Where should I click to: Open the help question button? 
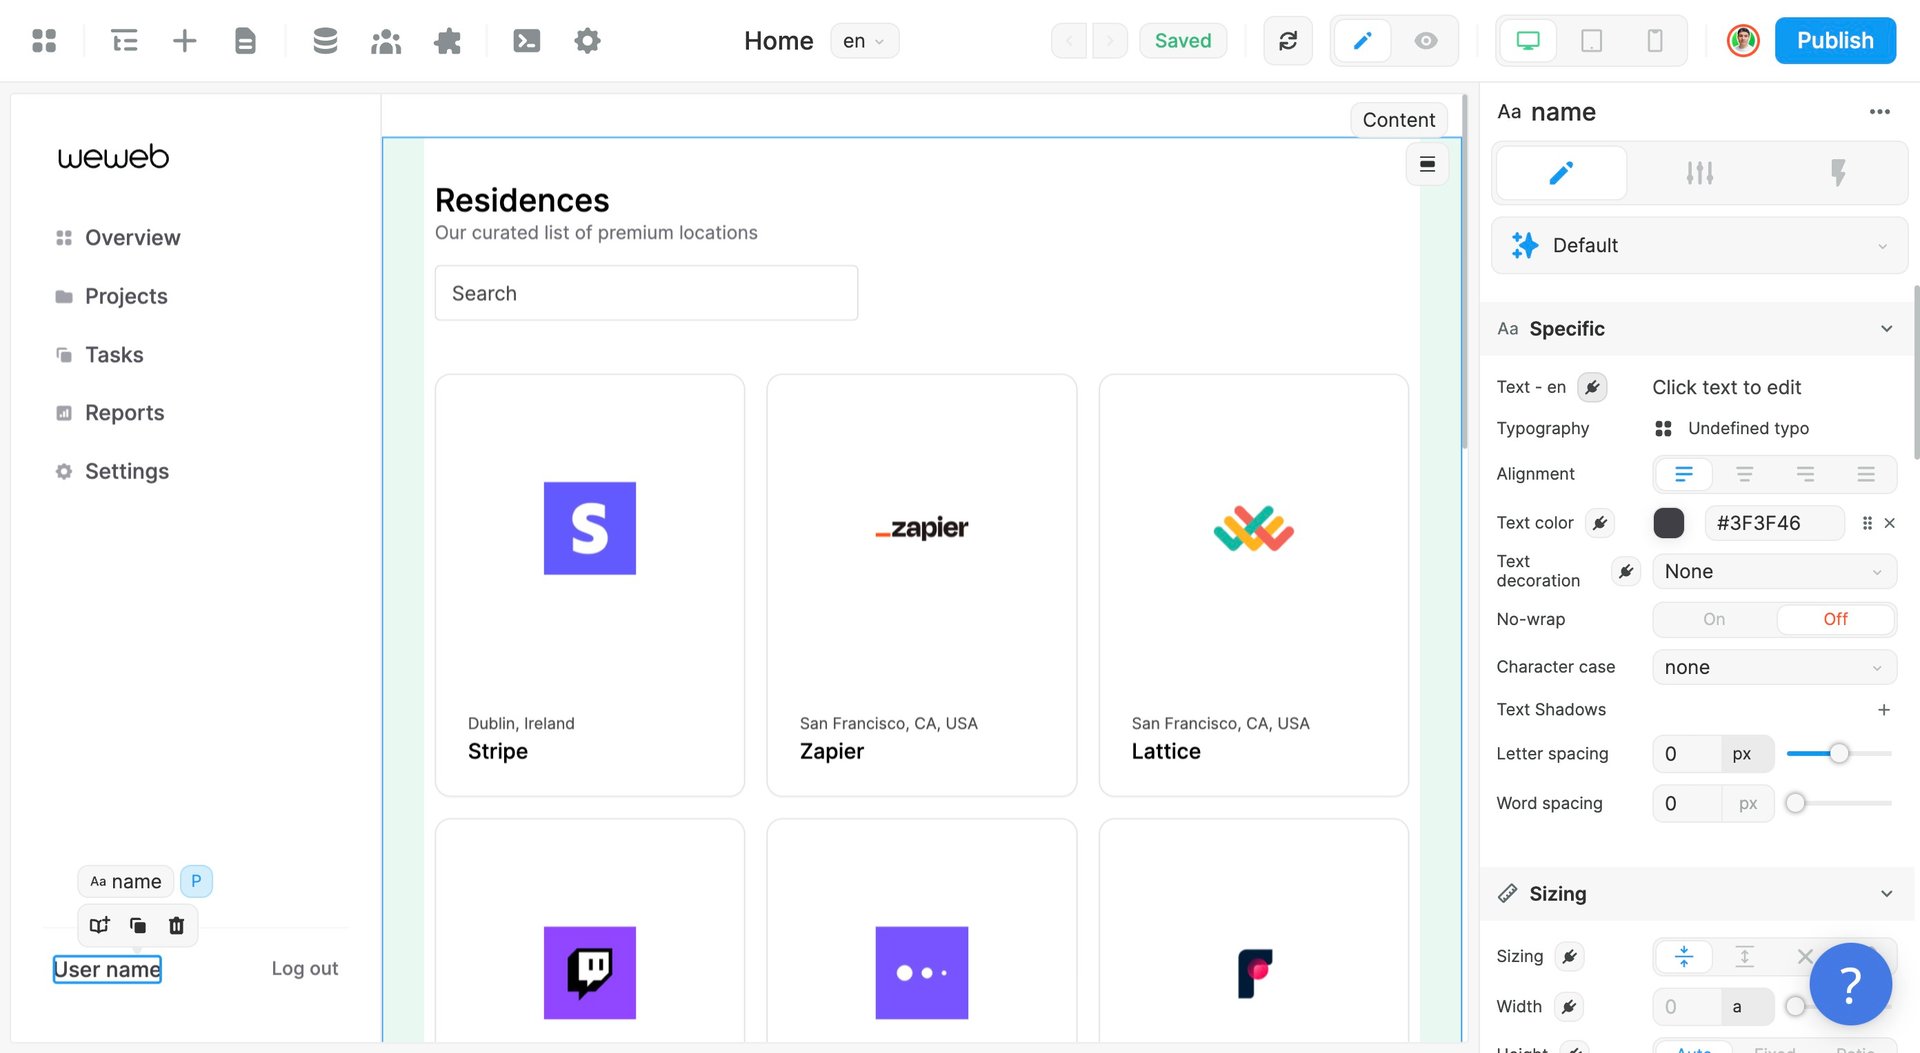(x=1850, y=984)
